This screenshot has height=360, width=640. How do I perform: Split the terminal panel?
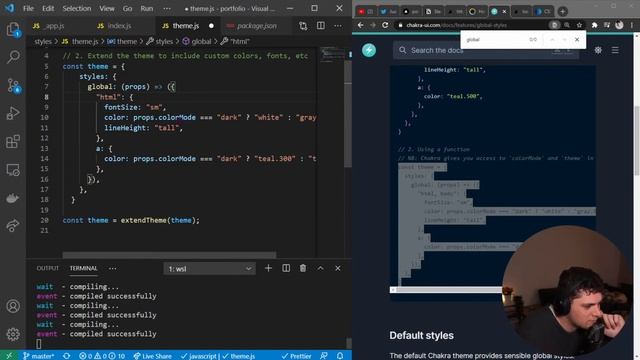coord(286,268)
